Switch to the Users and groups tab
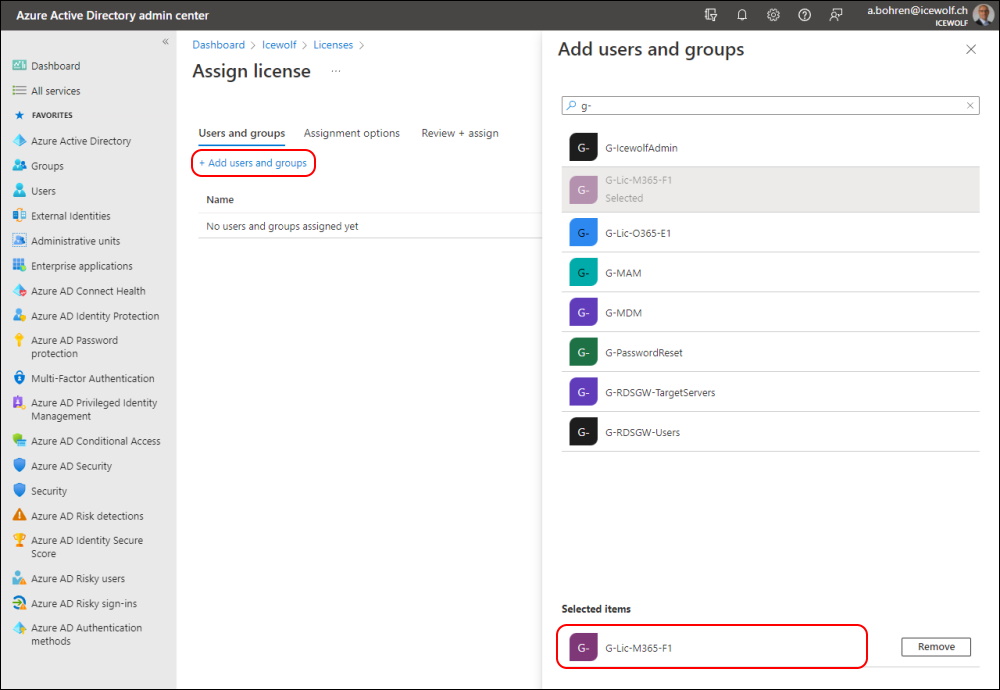 (x=242, y=133)
